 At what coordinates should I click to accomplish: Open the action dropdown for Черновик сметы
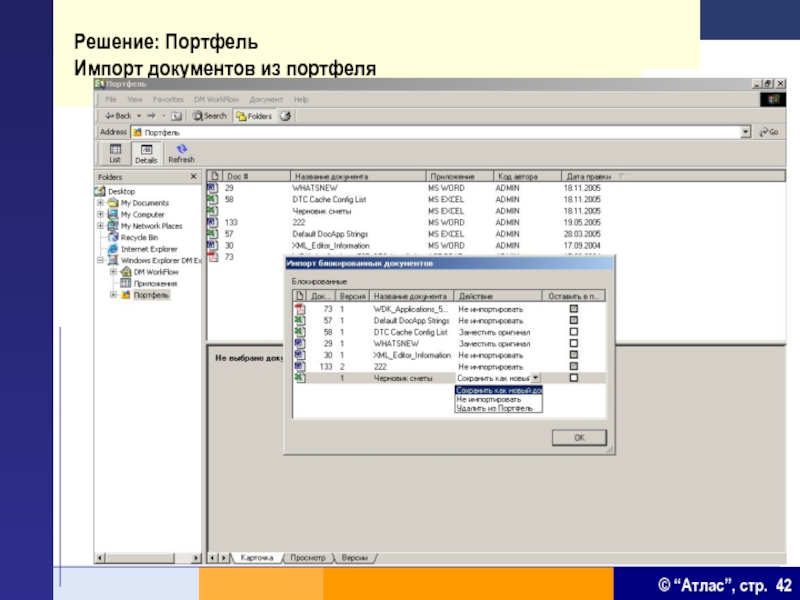(536, 378)
